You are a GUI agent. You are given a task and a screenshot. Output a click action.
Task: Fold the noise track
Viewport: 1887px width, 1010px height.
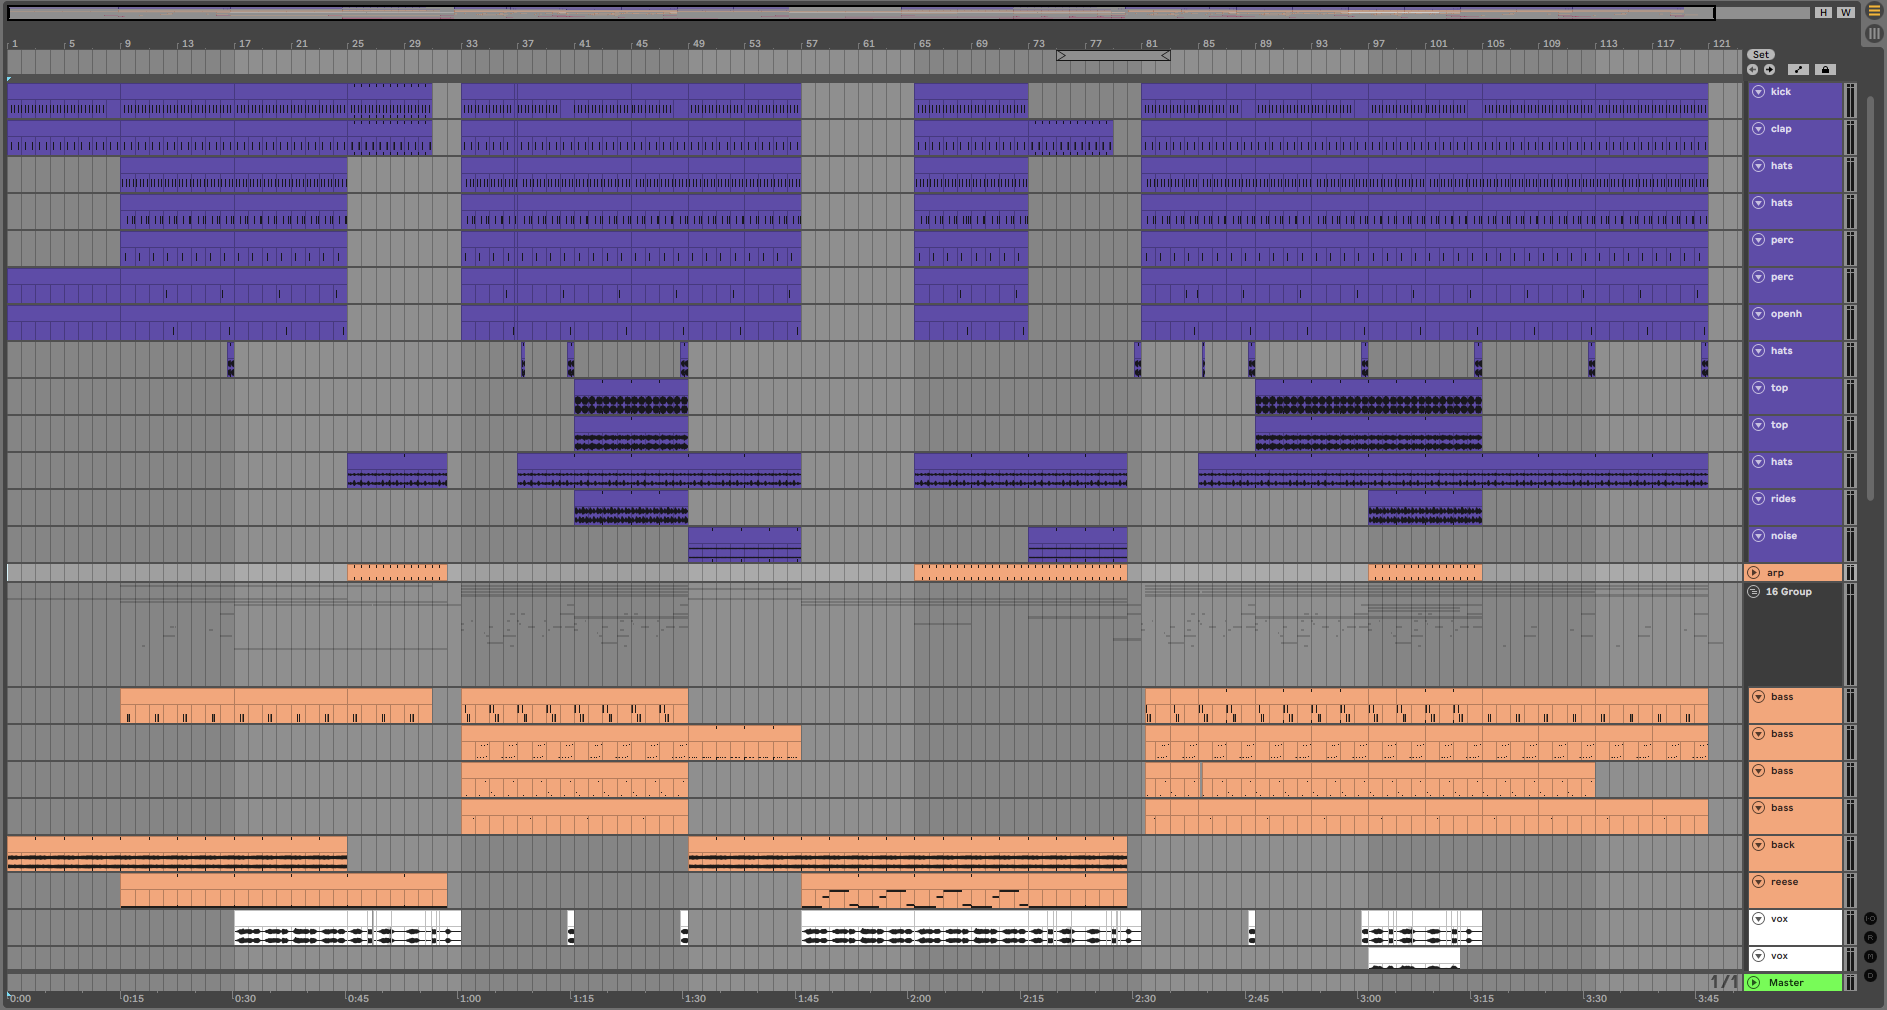(1758, 536)
